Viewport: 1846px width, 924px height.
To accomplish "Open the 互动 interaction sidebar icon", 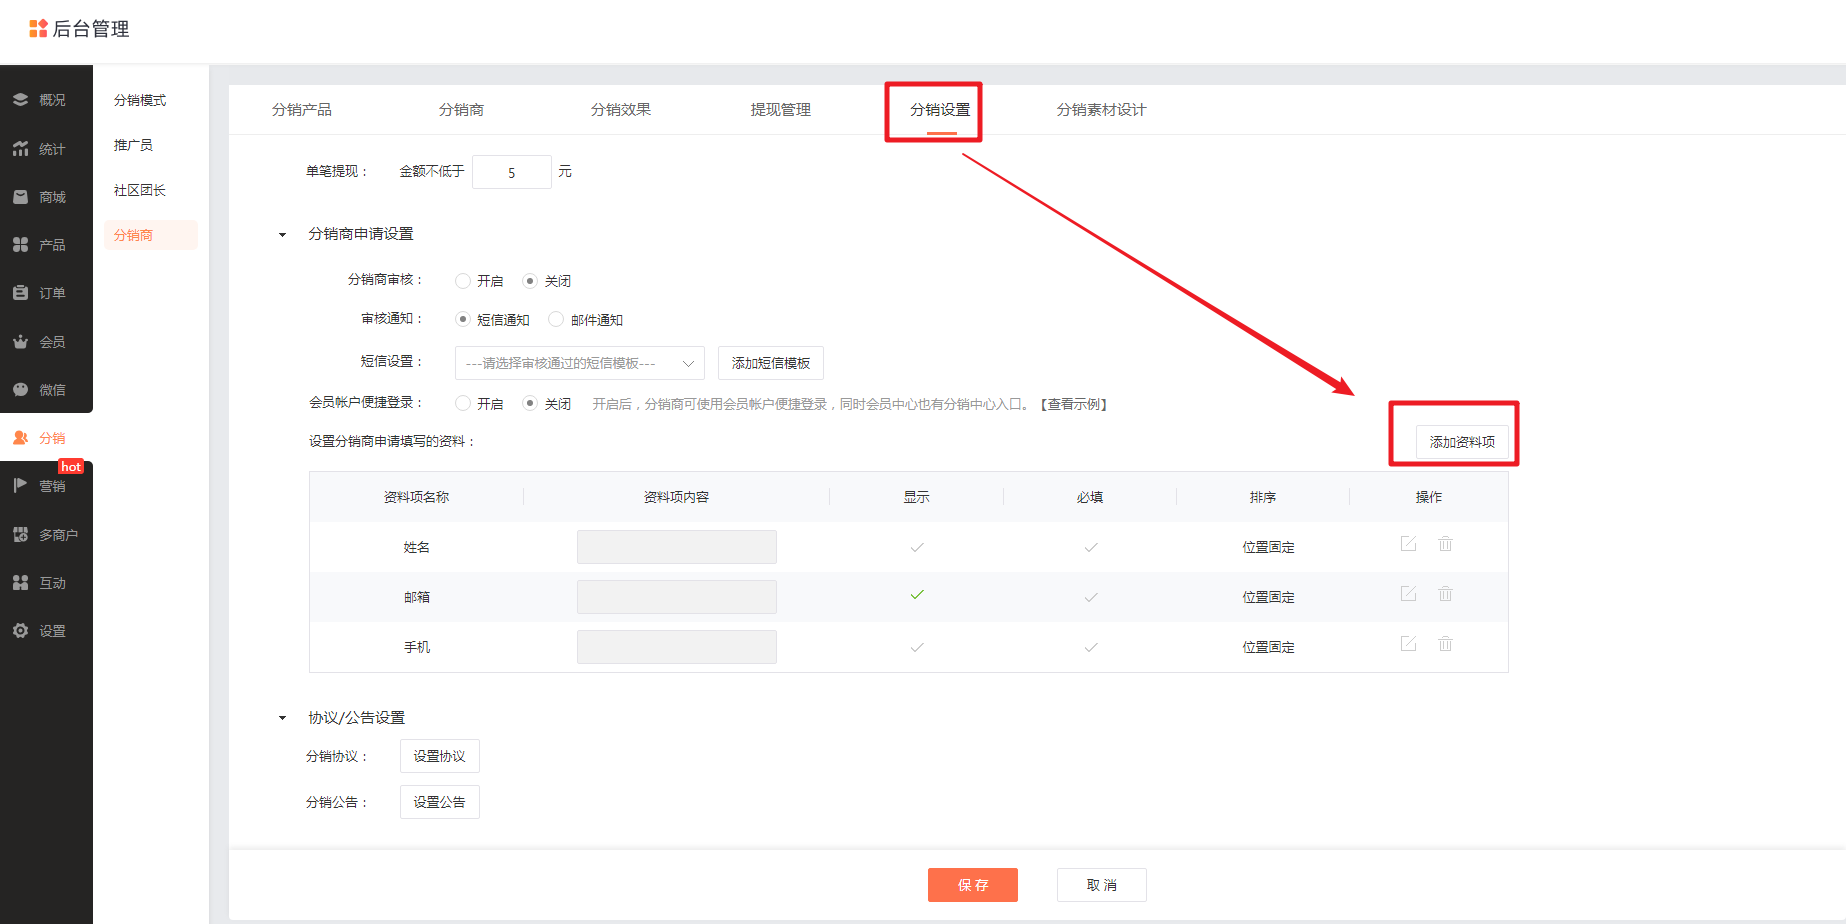I will click(20, 583).
